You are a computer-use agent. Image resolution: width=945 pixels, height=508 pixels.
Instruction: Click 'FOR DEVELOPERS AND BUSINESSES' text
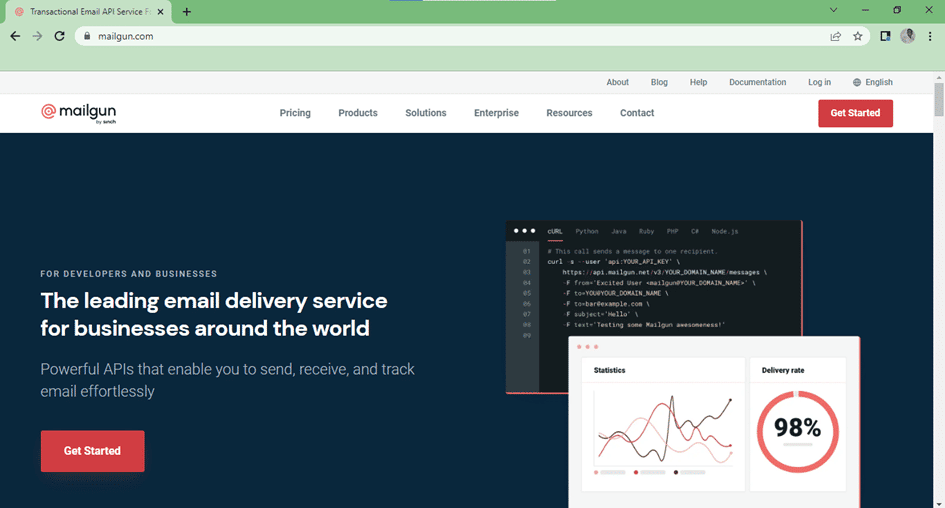coord(128,274)
